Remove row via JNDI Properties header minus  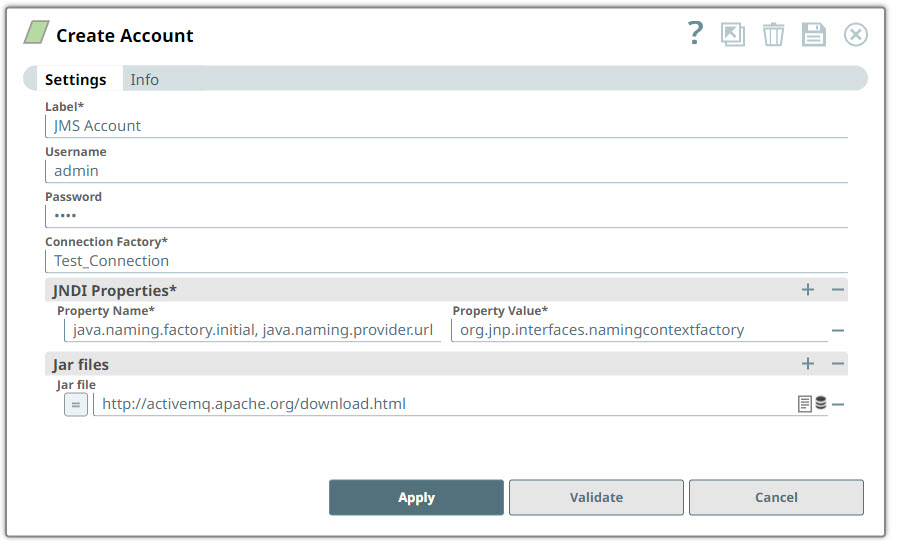pos(838,290)
